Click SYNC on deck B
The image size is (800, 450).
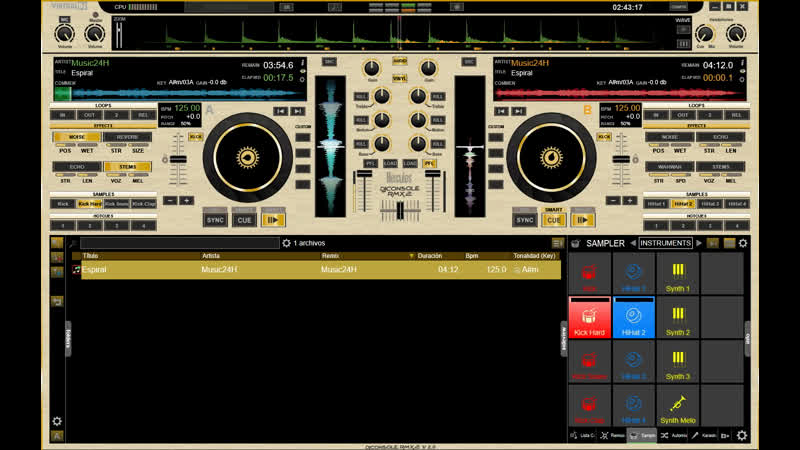pyautogui.click(x=524, y=220)
